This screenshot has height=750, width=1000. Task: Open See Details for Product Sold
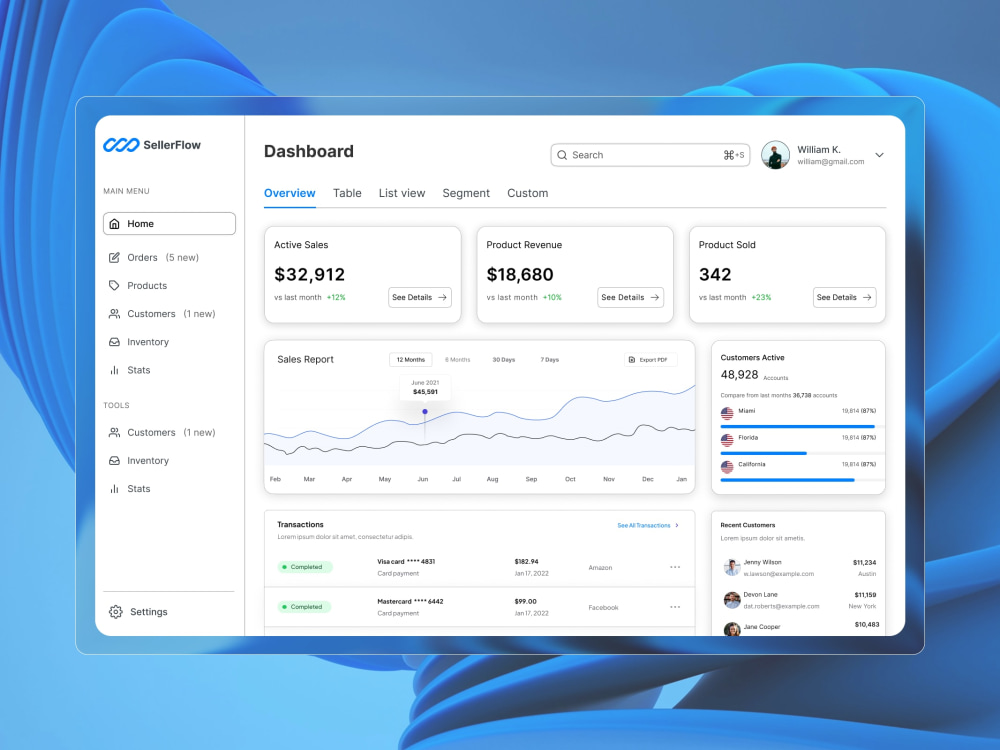844,297
